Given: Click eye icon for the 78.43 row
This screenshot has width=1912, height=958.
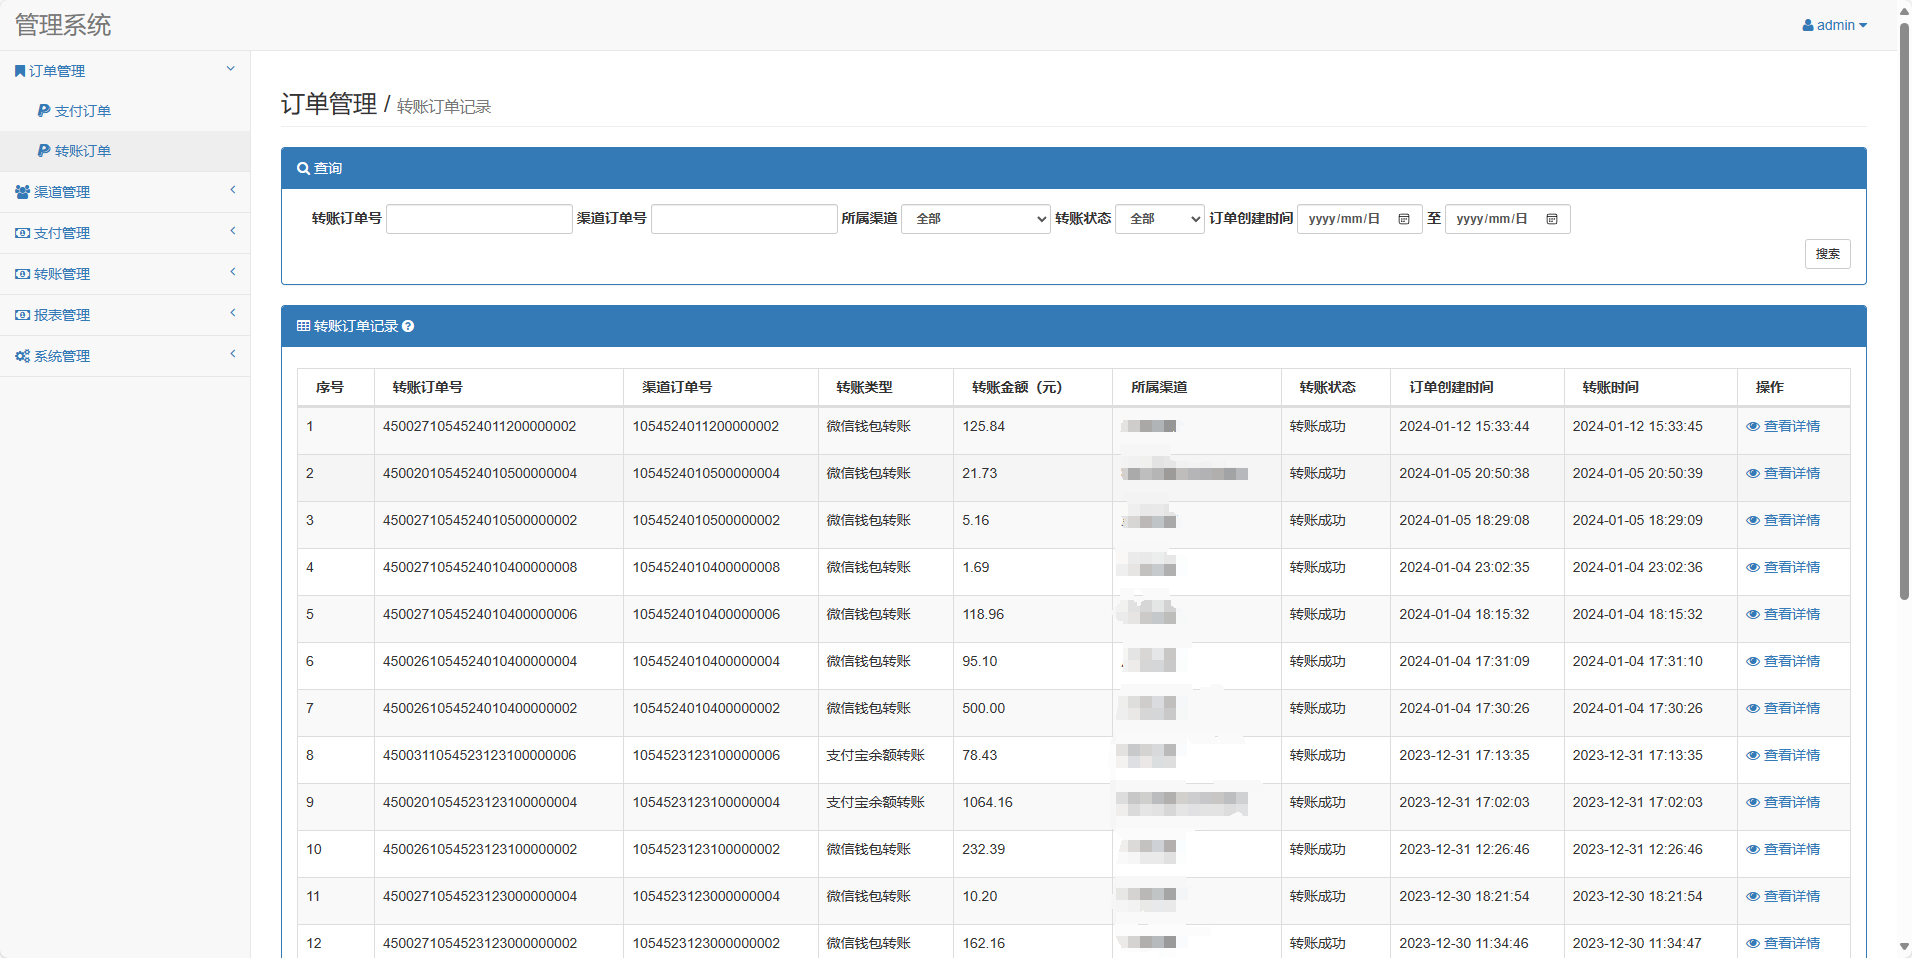Looking at the screenshot, I should pyautogui.click(x=1753, y=756).
